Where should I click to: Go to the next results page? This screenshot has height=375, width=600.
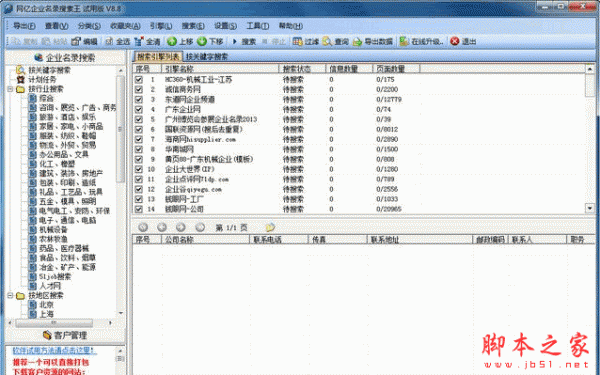point(181,227)
